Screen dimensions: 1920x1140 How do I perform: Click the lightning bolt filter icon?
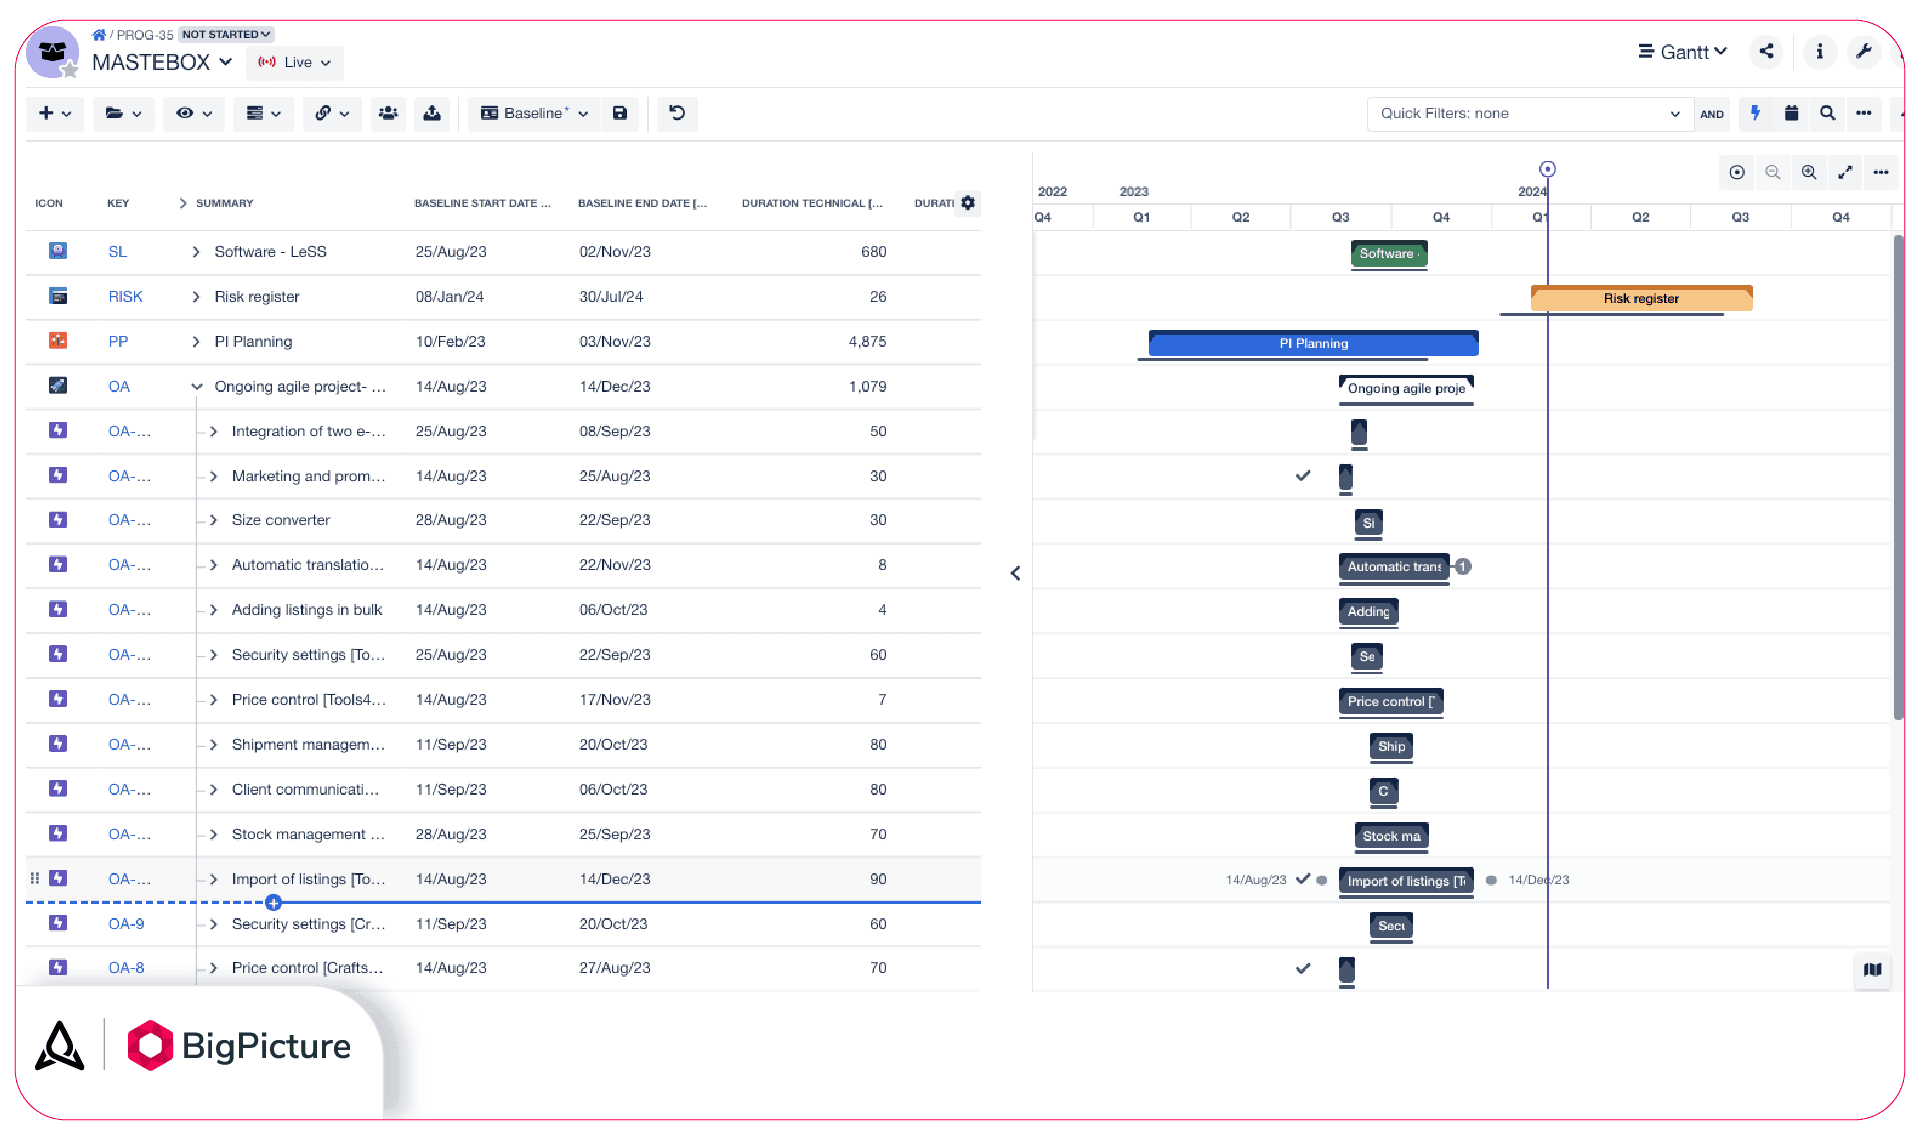point(1756,114)
